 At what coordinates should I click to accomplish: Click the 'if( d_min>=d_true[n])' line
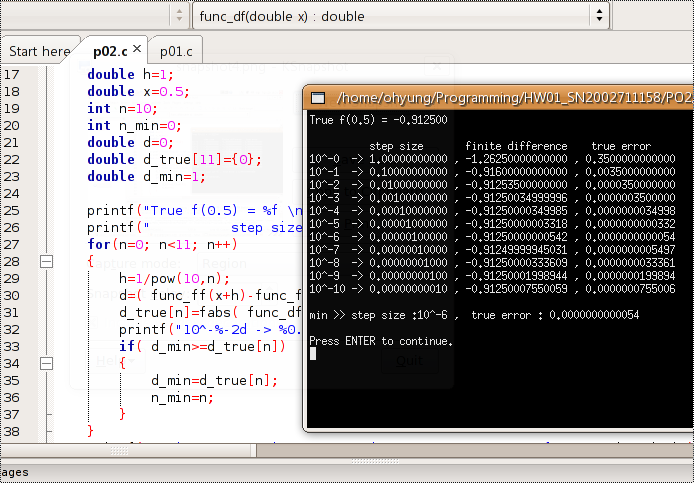(202, 346)
